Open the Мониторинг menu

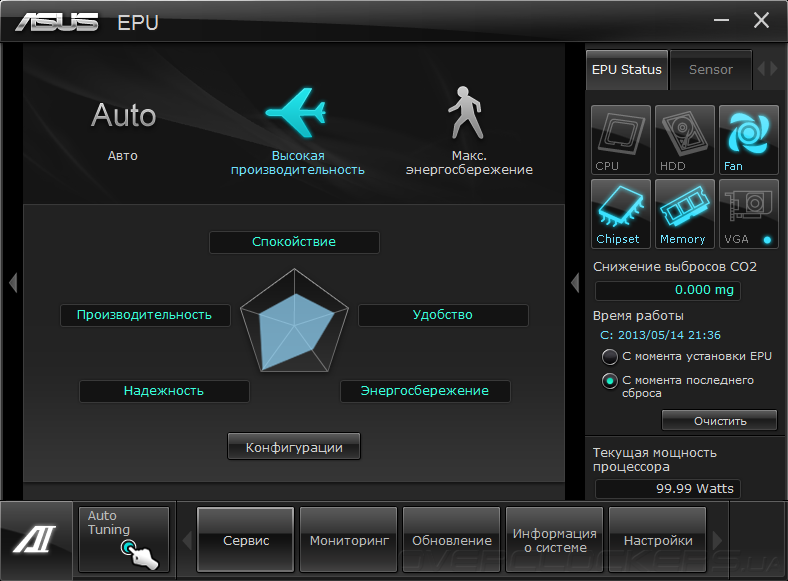(x=349, y=540)
